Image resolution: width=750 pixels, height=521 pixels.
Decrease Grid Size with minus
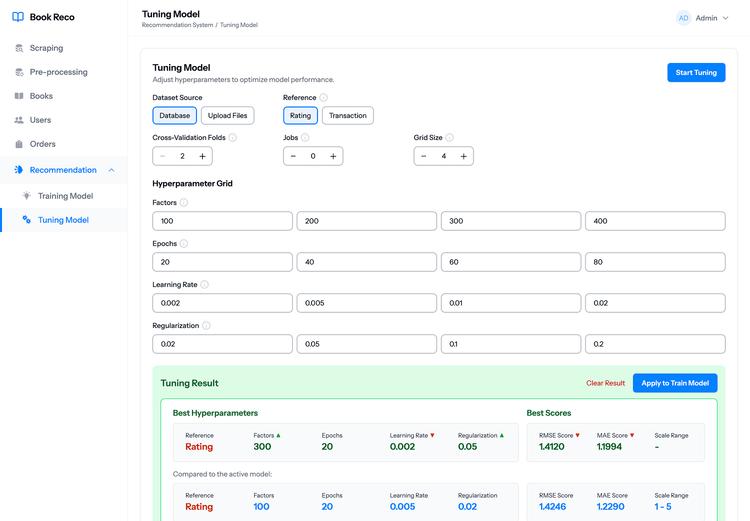[424, 156]
